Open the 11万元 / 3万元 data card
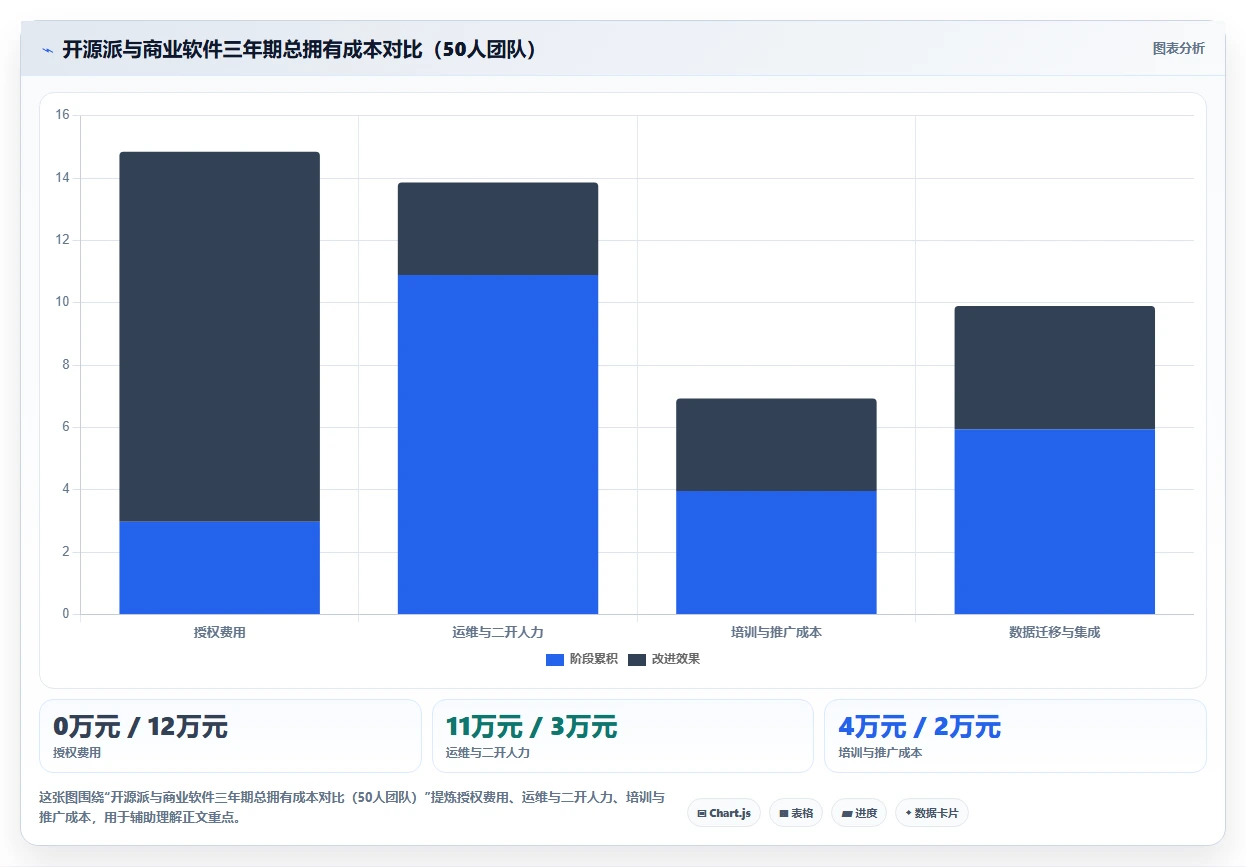 tap(623, 736)
